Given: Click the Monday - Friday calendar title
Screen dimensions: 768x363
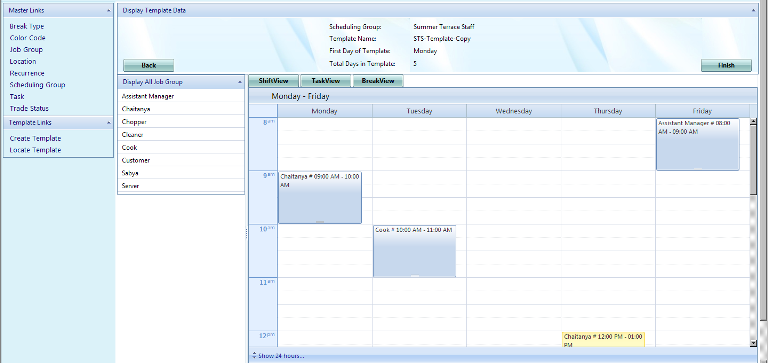Looking at the screenshot, I should coord(300,97).
